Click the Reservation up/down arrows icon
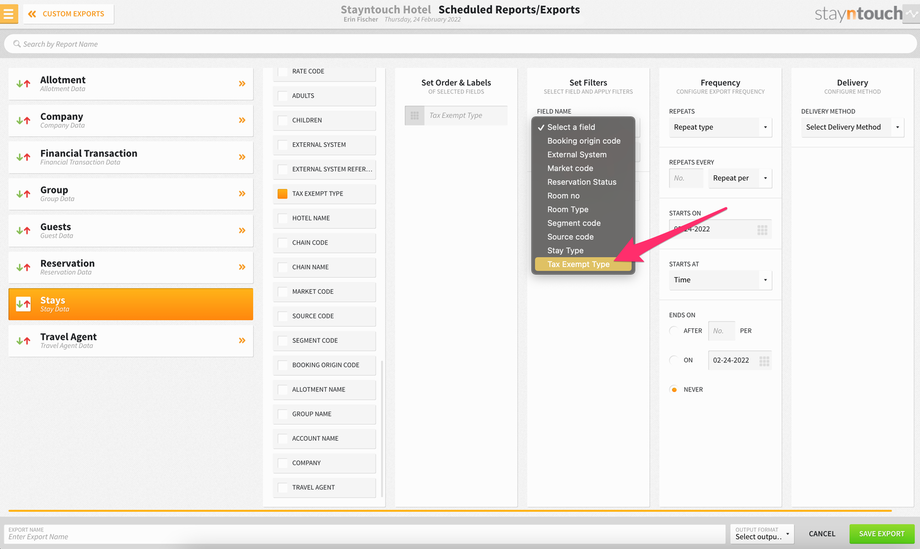Screen dimensions: 920x549 coord(23,267)
